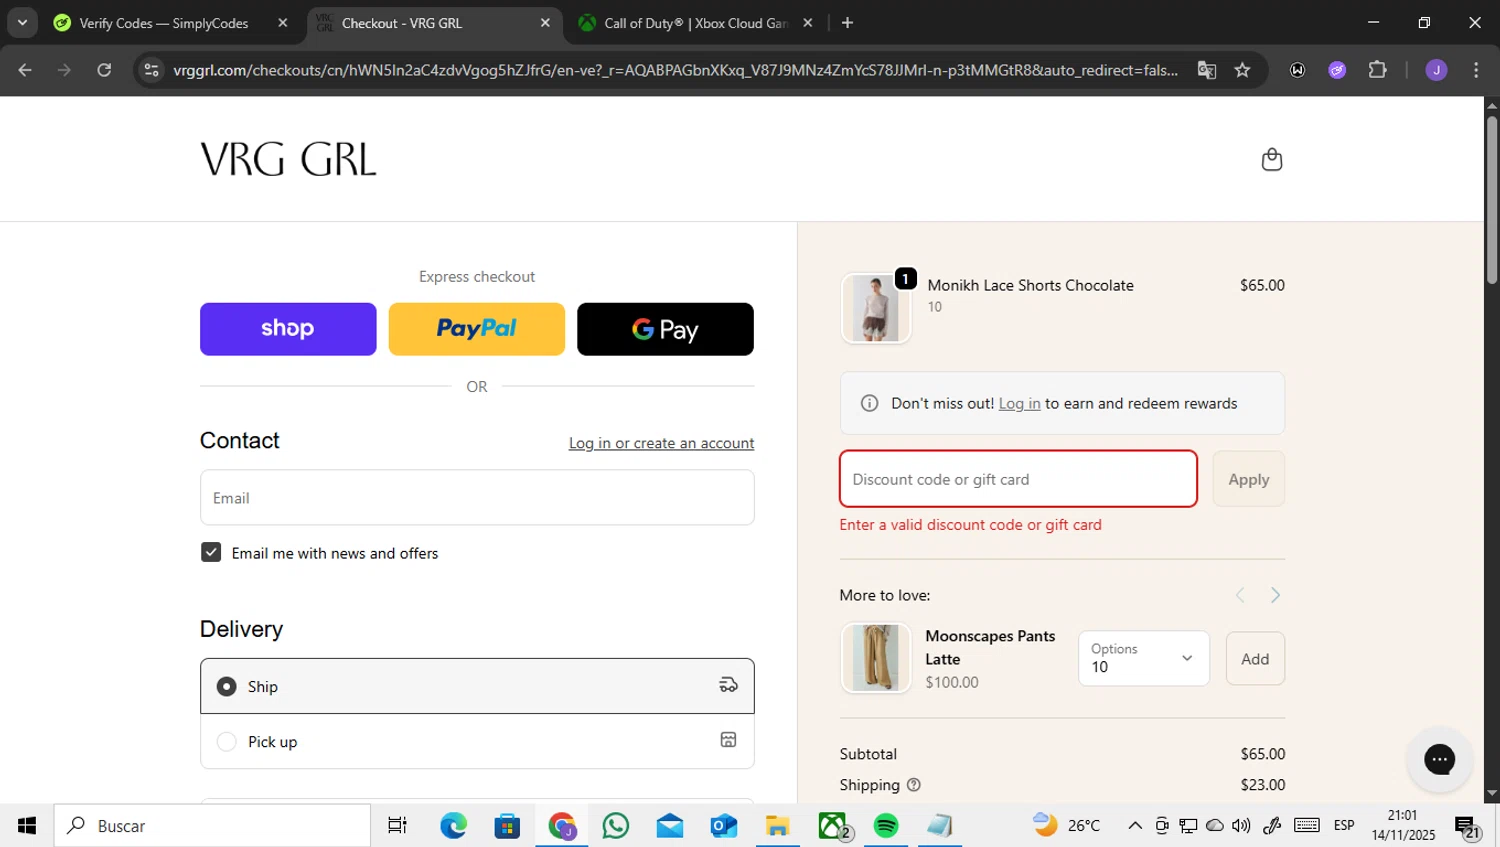Screen dimensions: 1500x847
Task: Apply the discount code
Action: tap(1248, 479)
